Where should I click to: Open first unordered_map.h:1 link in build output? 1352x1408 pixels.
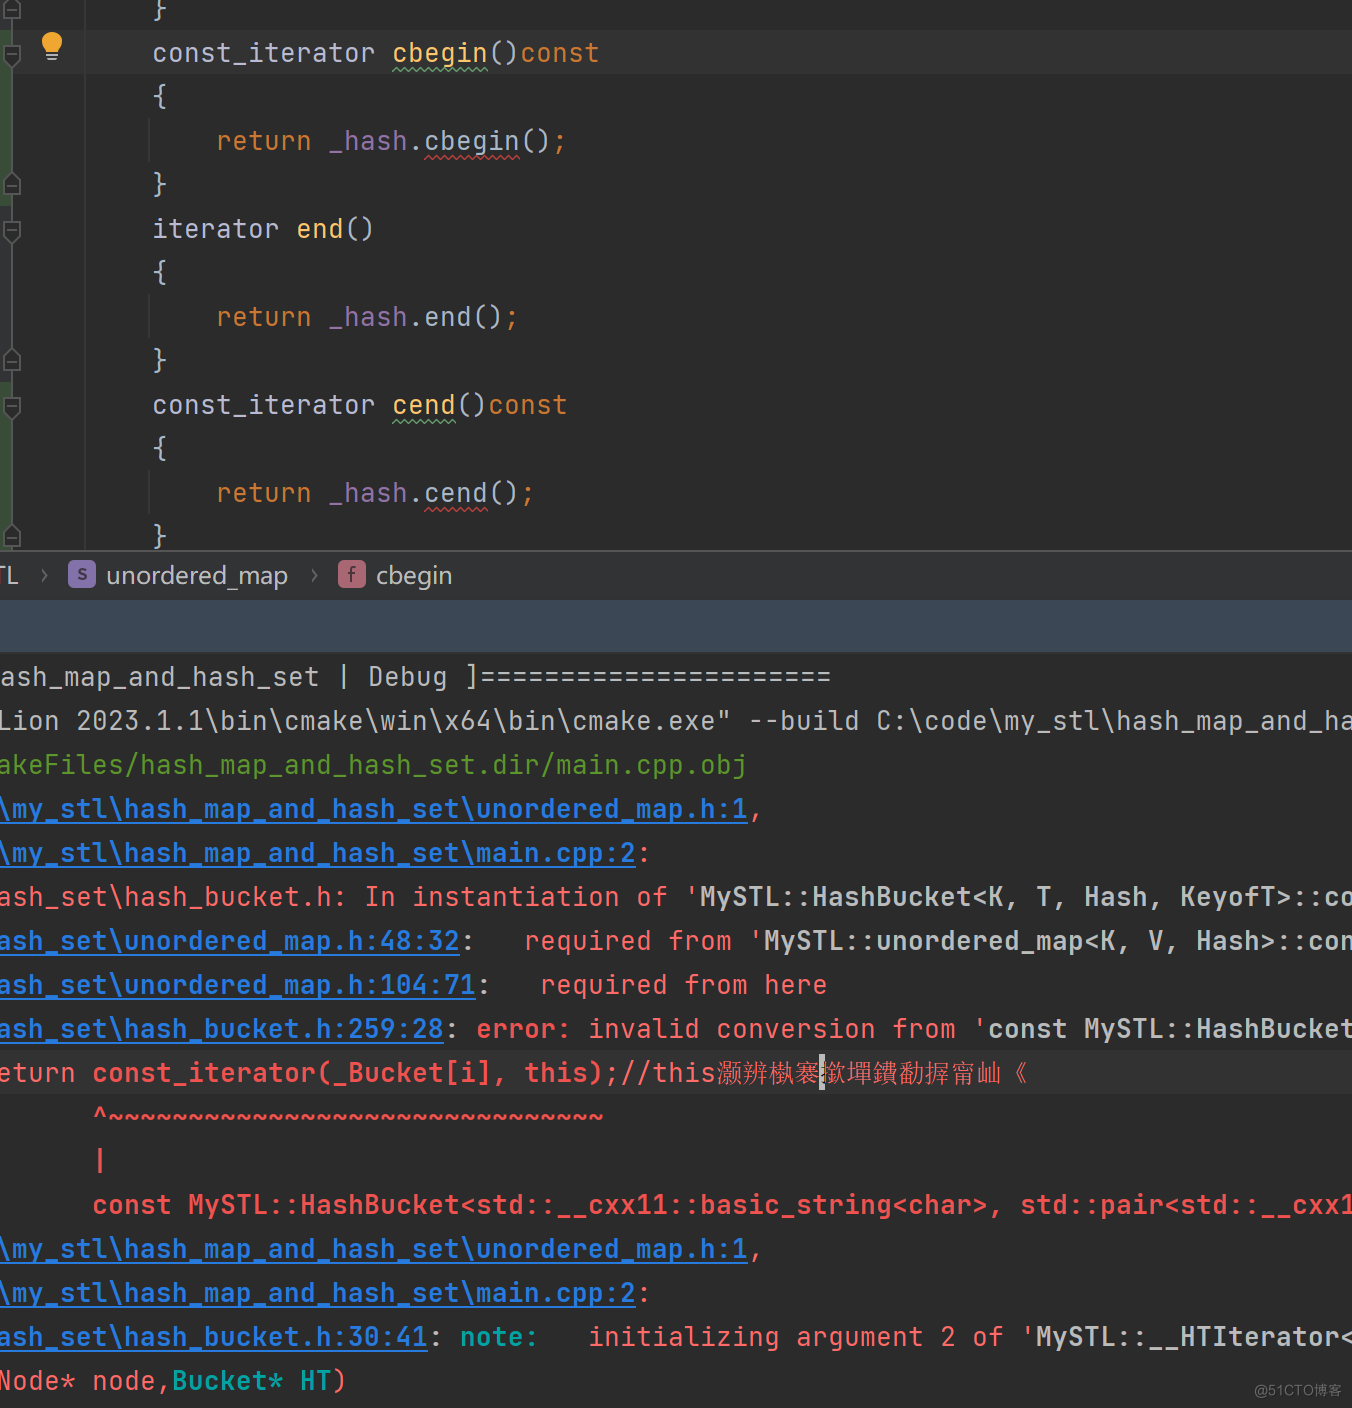pos(374,809)
